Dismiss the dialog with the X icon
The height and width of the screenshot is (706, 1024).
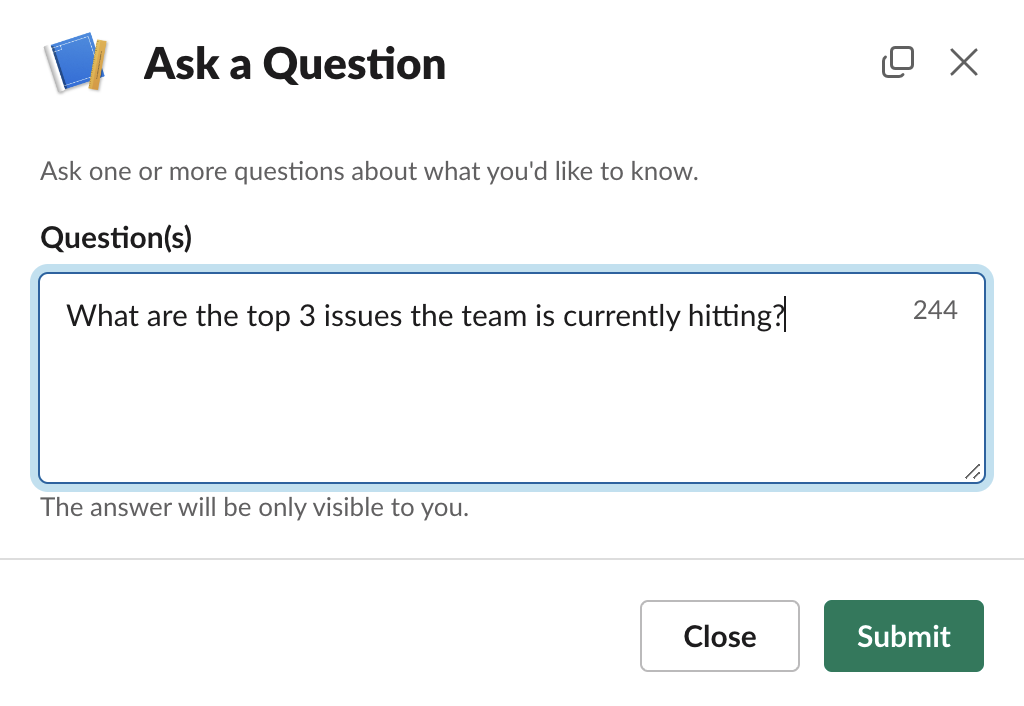click(x=963, y=63)
